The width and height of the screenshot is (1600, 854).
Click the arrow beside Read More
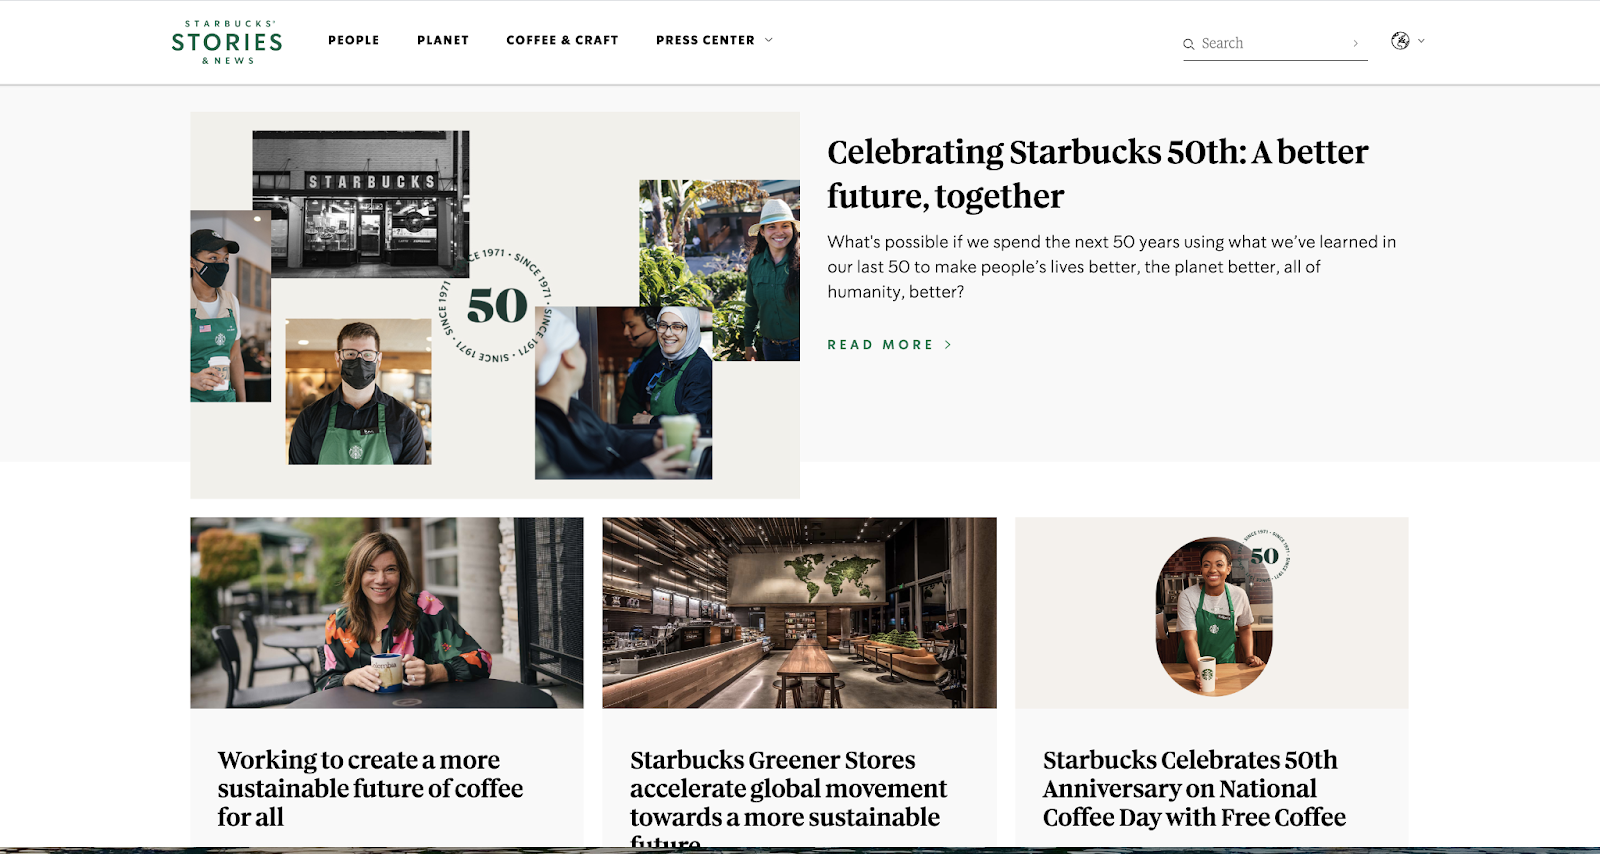coord(948,345)
